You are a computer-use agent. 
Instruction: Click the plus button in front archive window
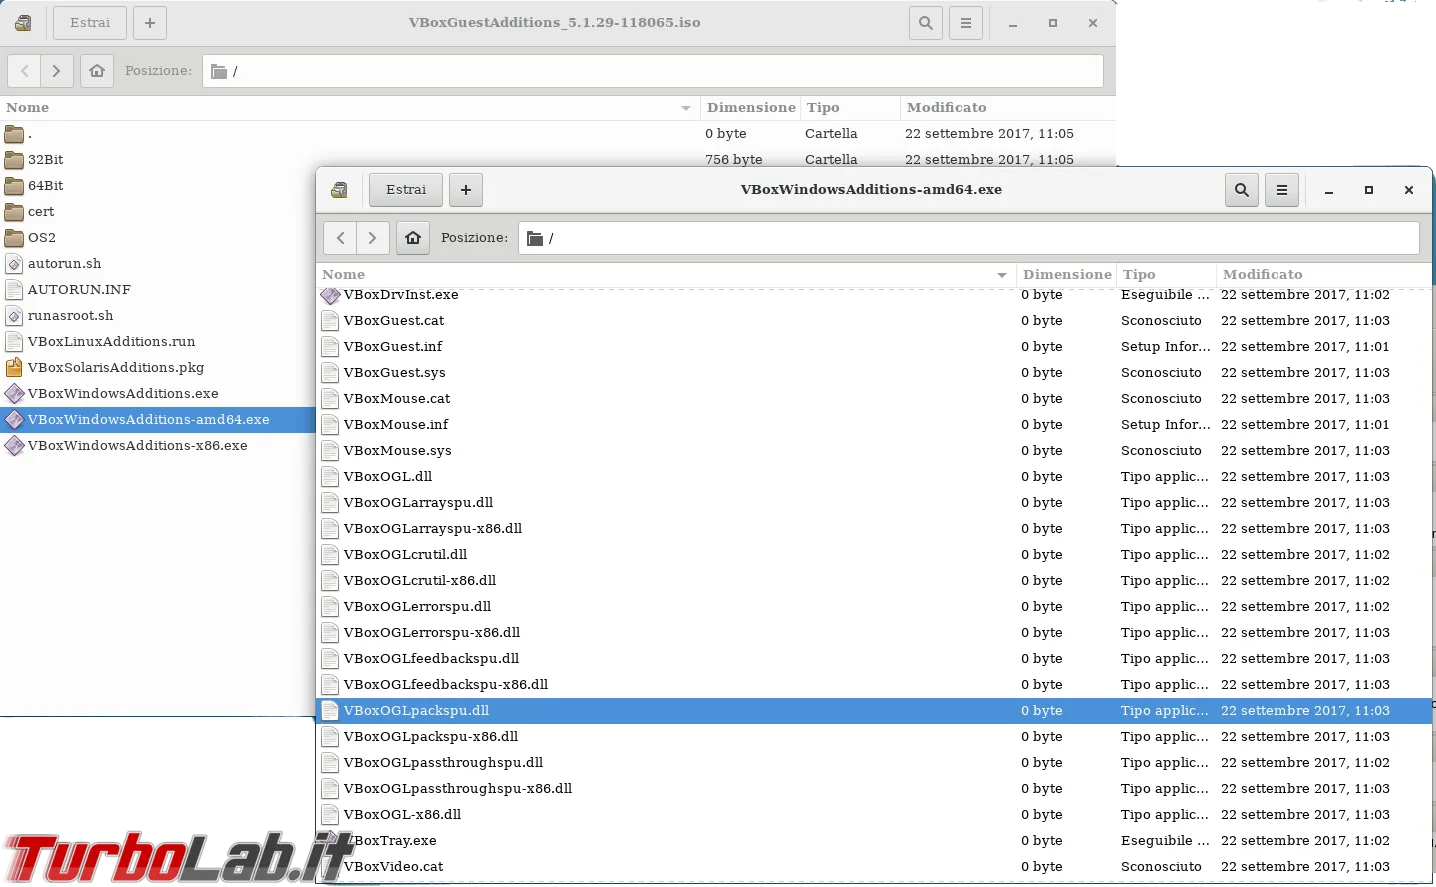465,190
